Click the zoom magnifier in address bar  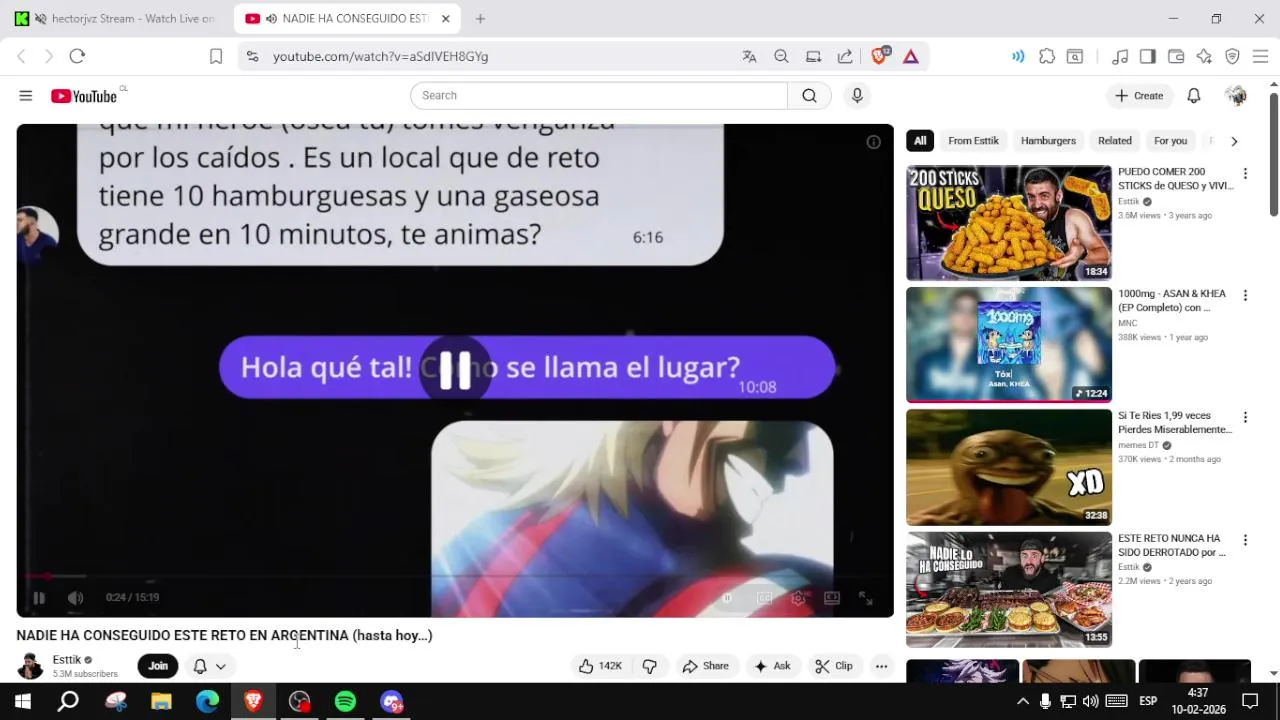coord(781,56)
